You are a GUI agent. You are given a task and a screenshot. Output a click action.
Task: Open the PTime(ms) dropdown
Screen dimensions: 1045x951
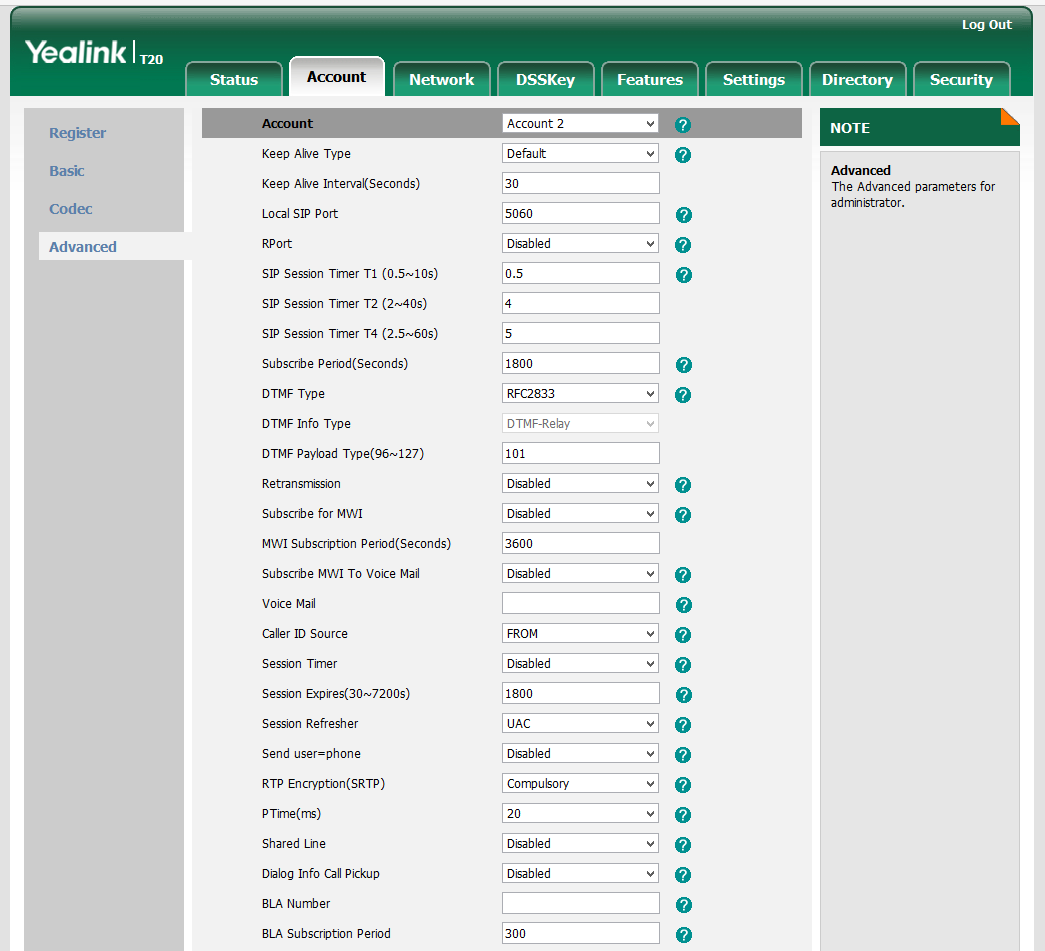tap(580, 814)
